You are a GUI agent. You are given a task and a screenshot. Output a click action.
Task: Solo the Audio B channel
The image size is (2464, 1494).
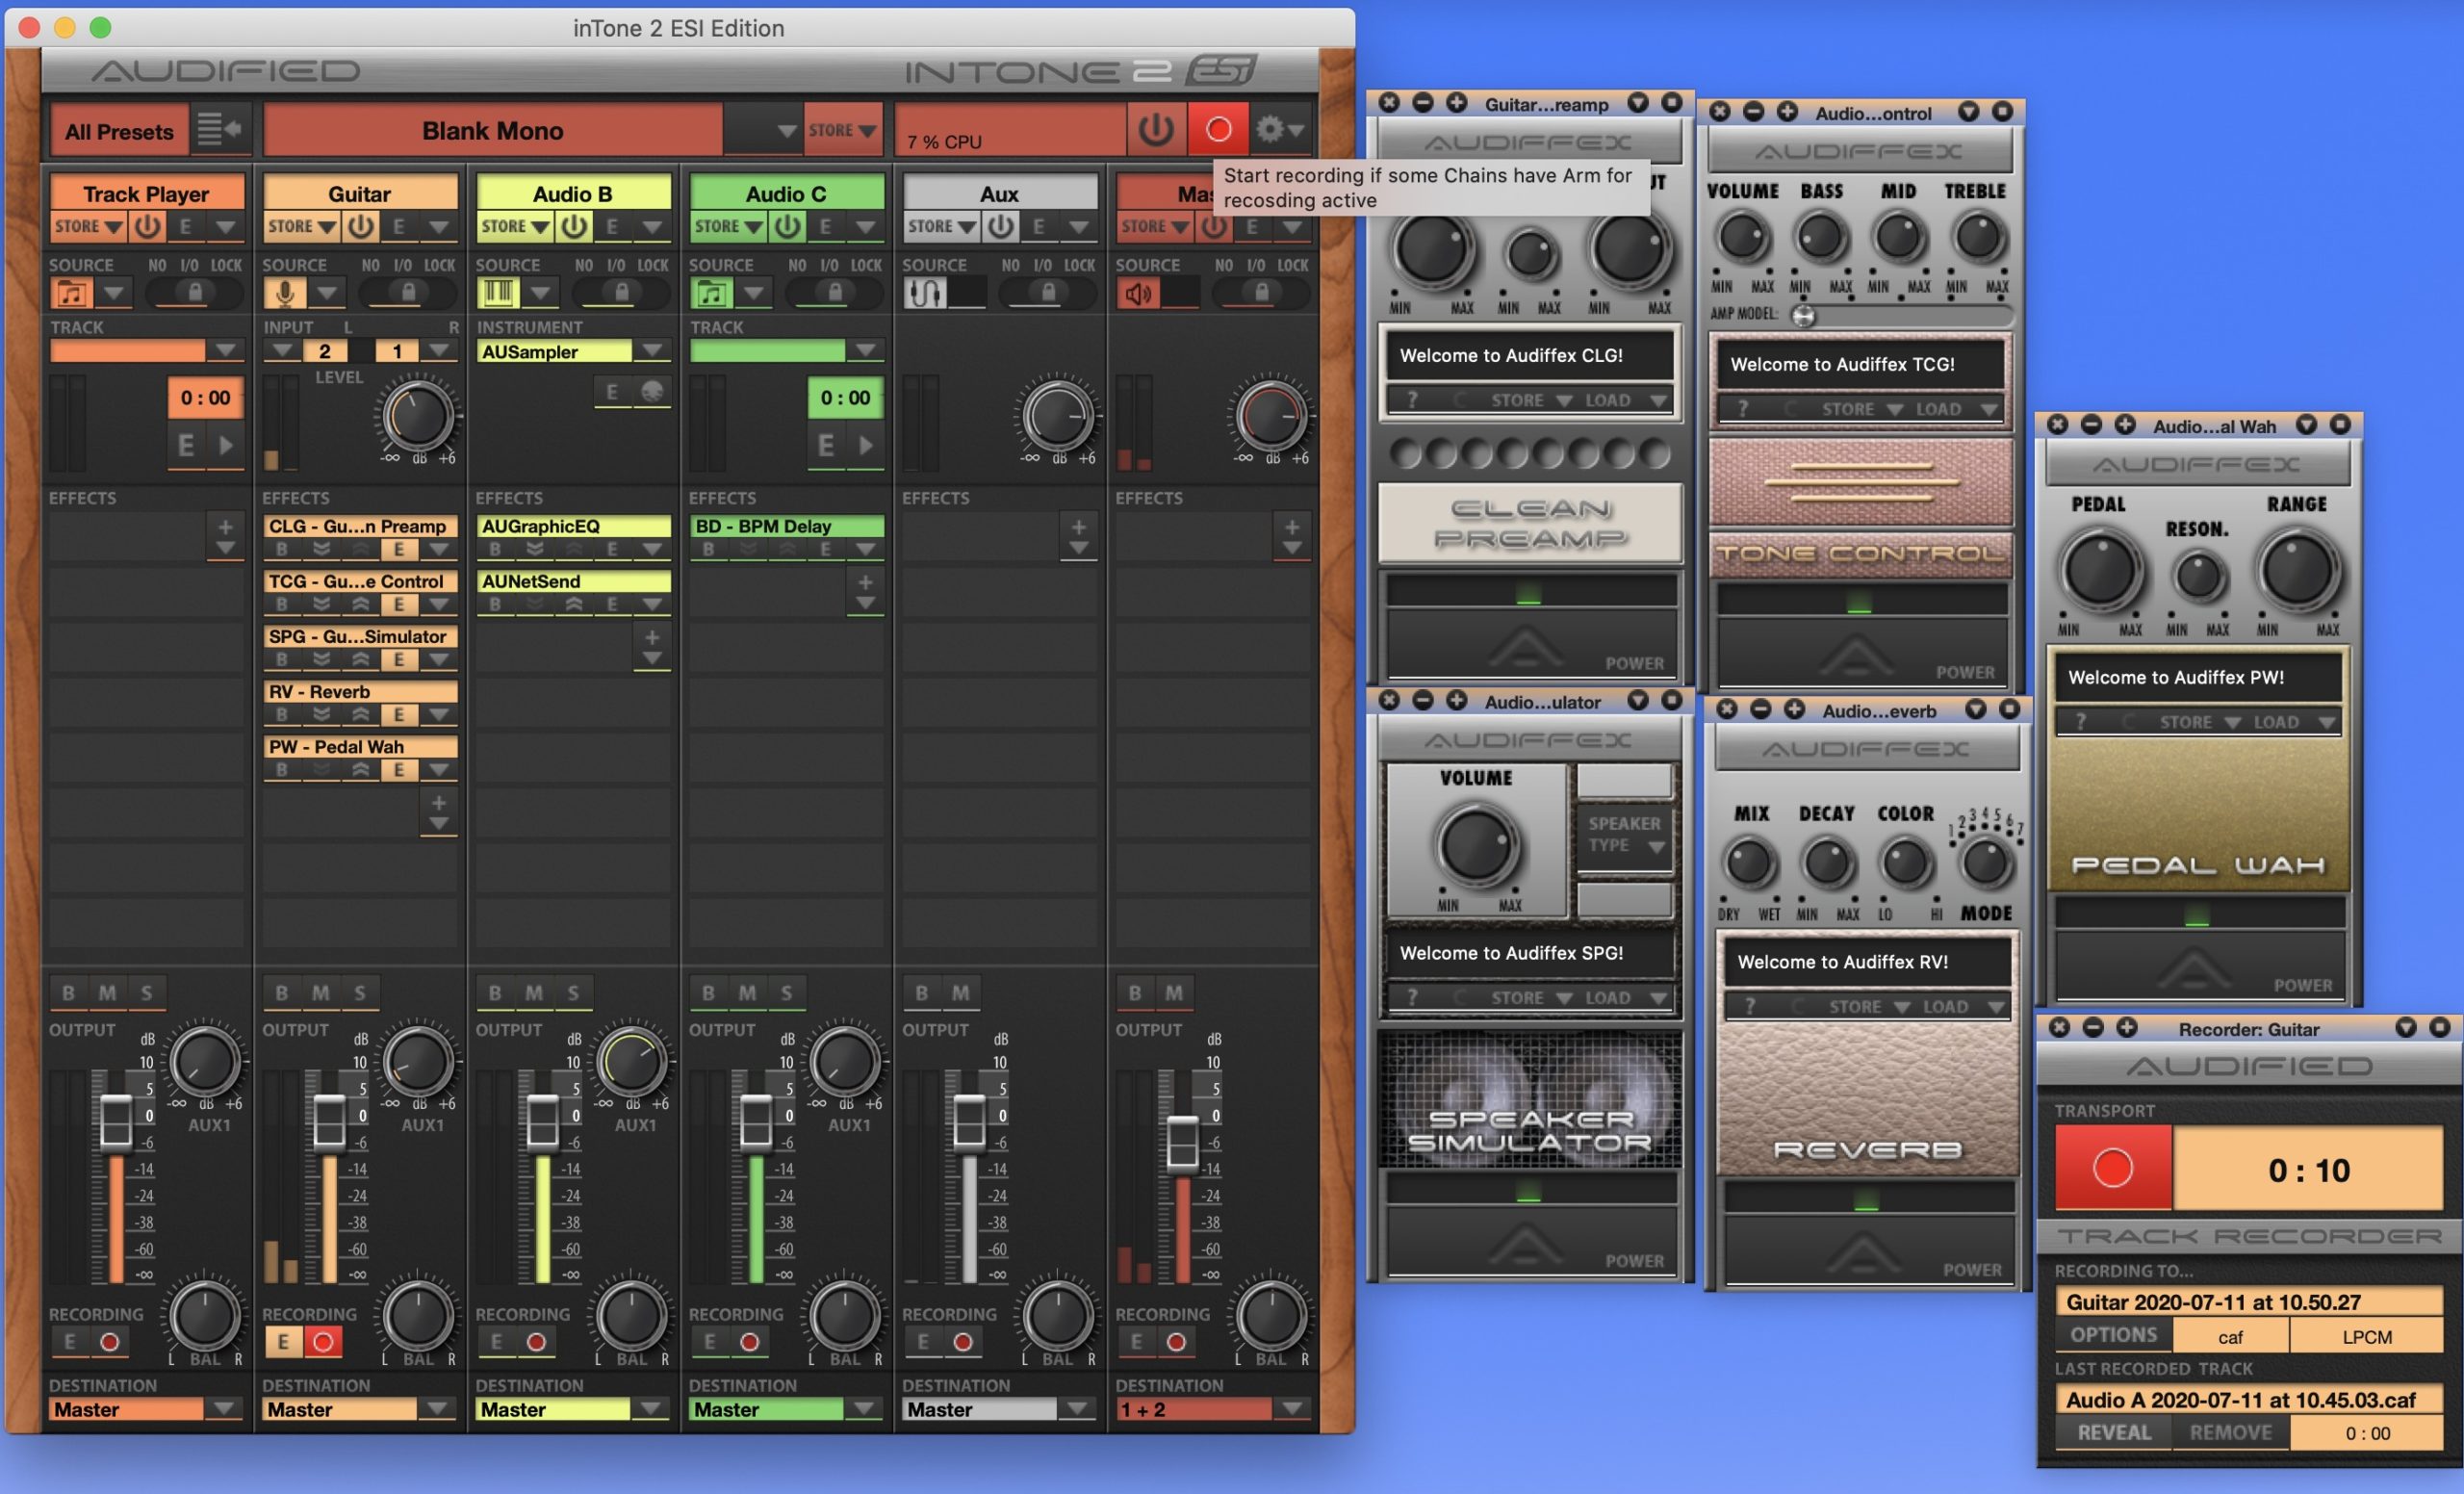point(573,993)
